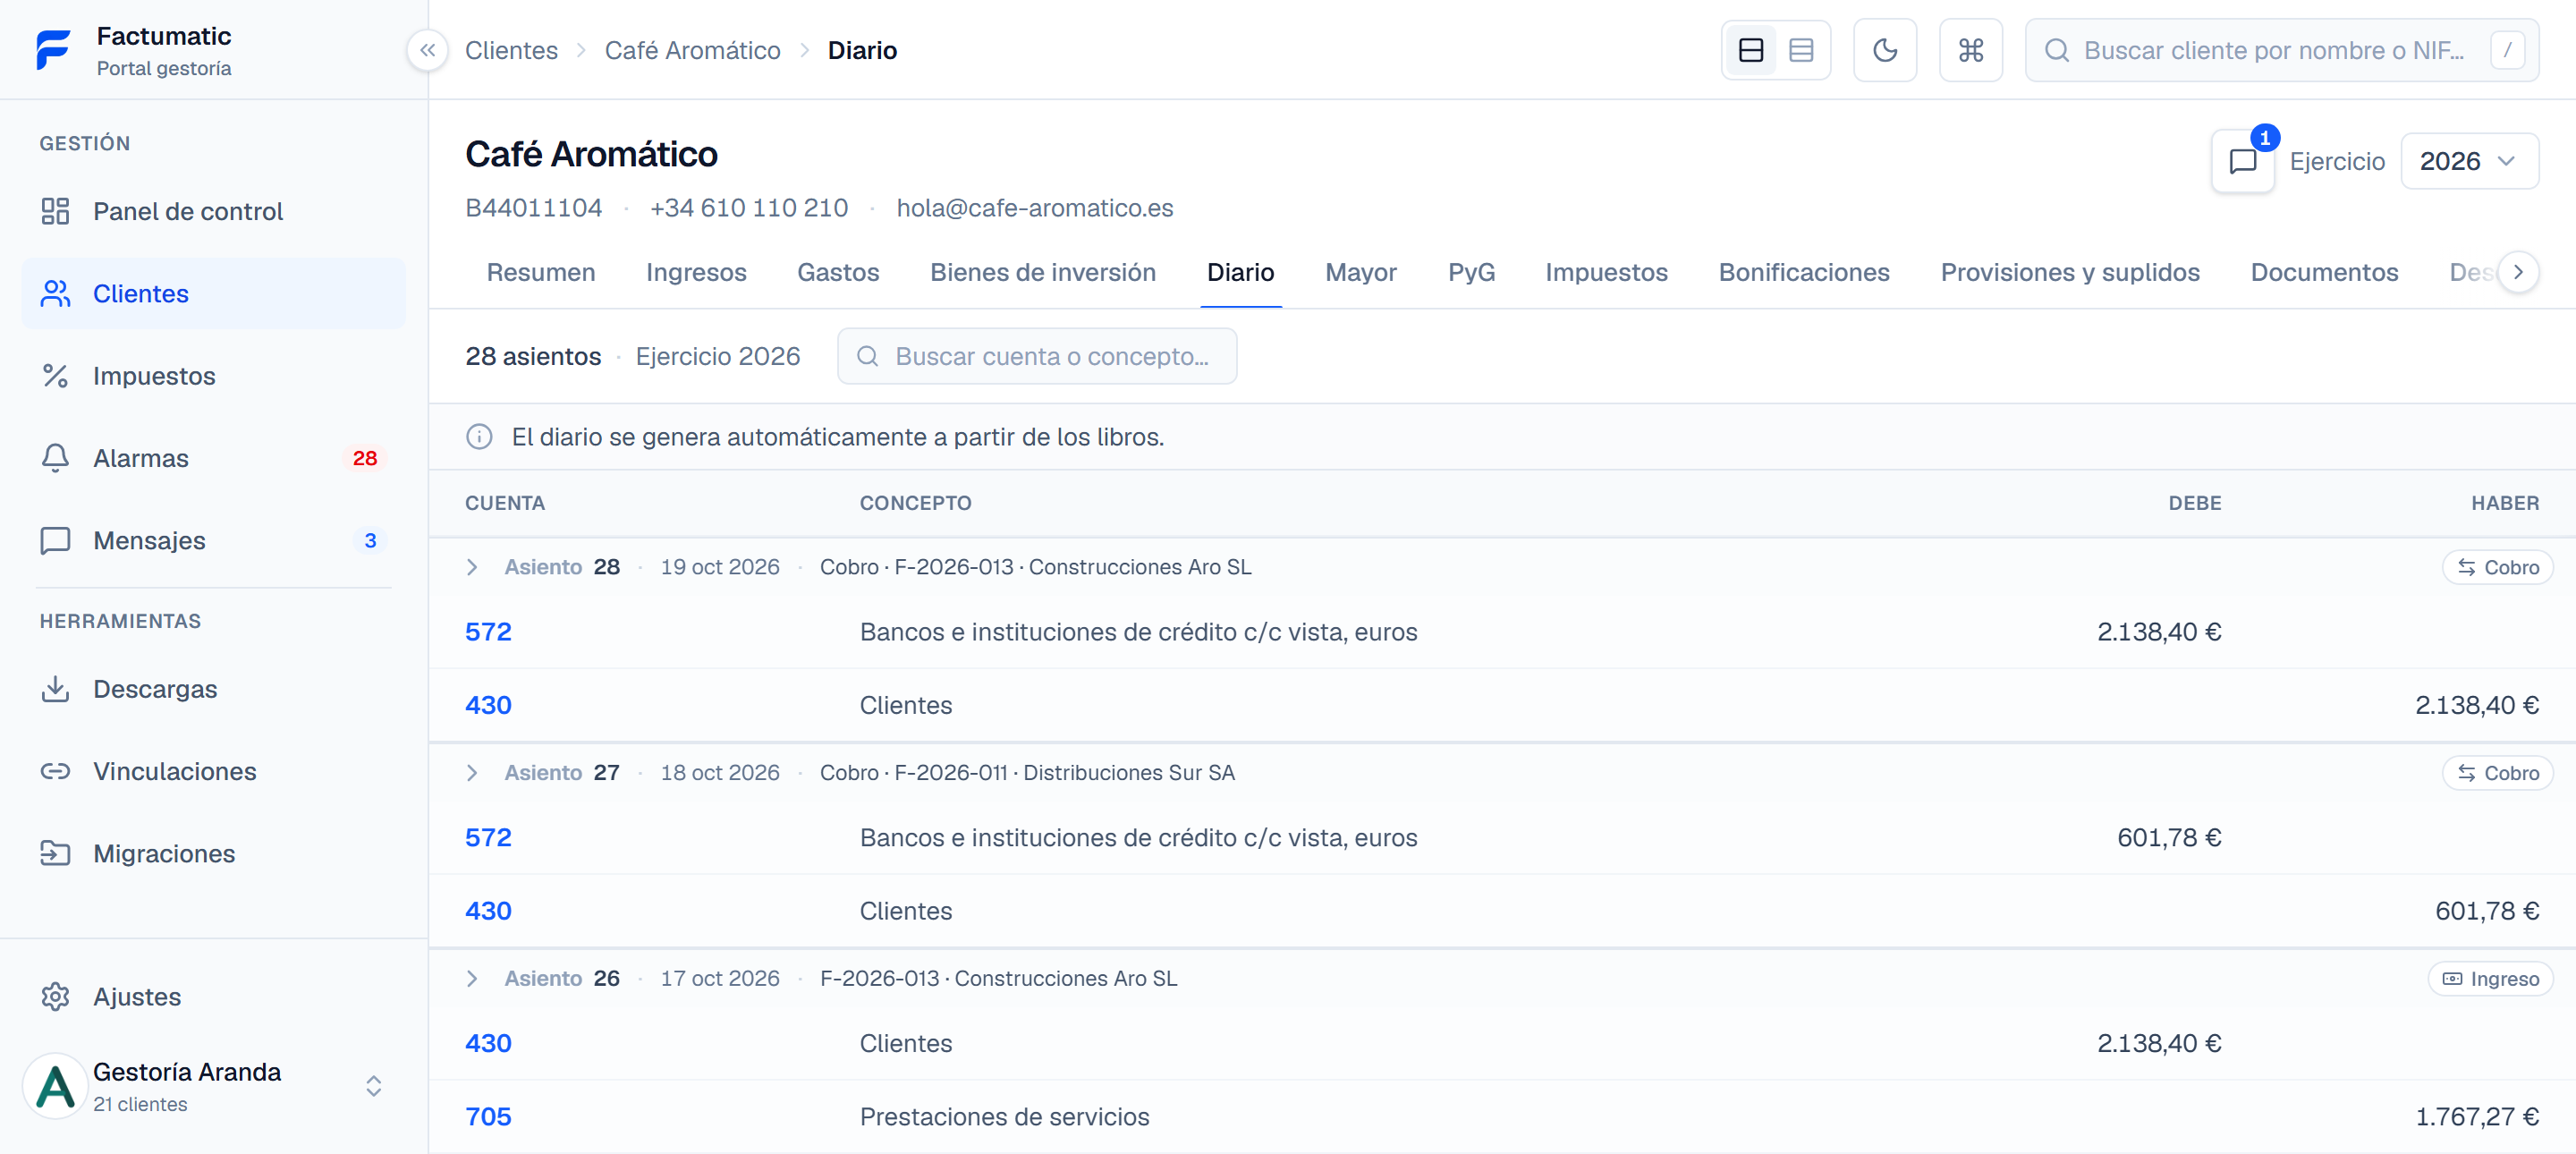2576x1154 pixels.
Task: Focus the Buscar cliente por nombre search
Action: (2281, 50)
